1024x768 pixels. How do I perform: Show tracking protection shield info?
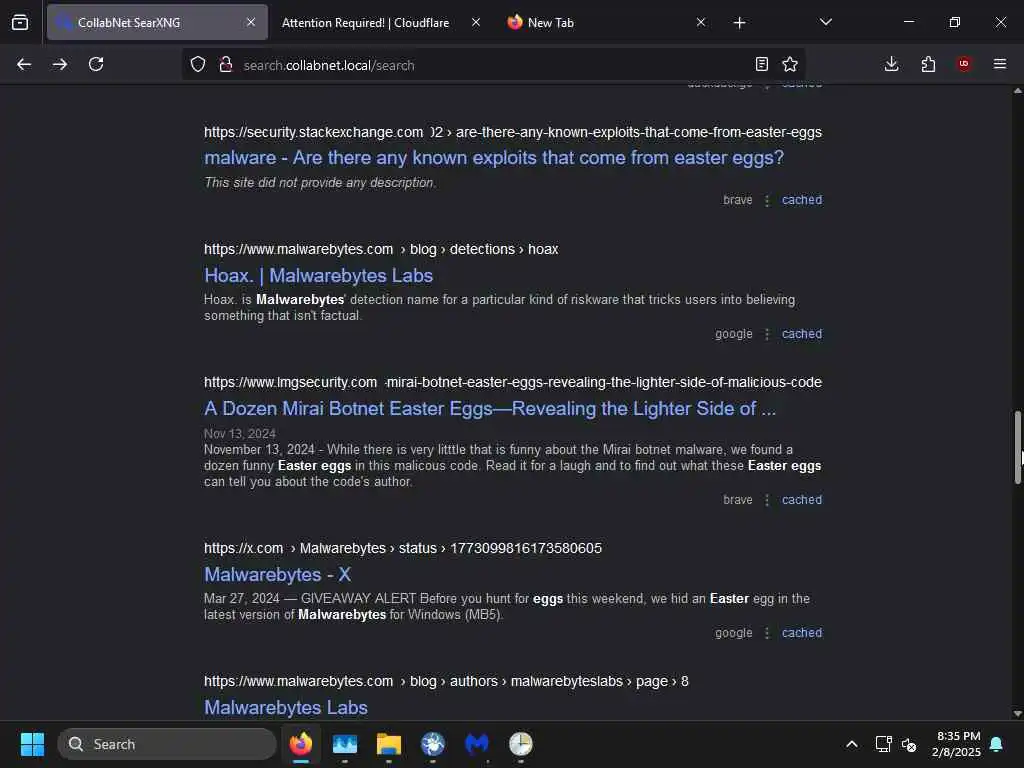(x=198, y=64)
